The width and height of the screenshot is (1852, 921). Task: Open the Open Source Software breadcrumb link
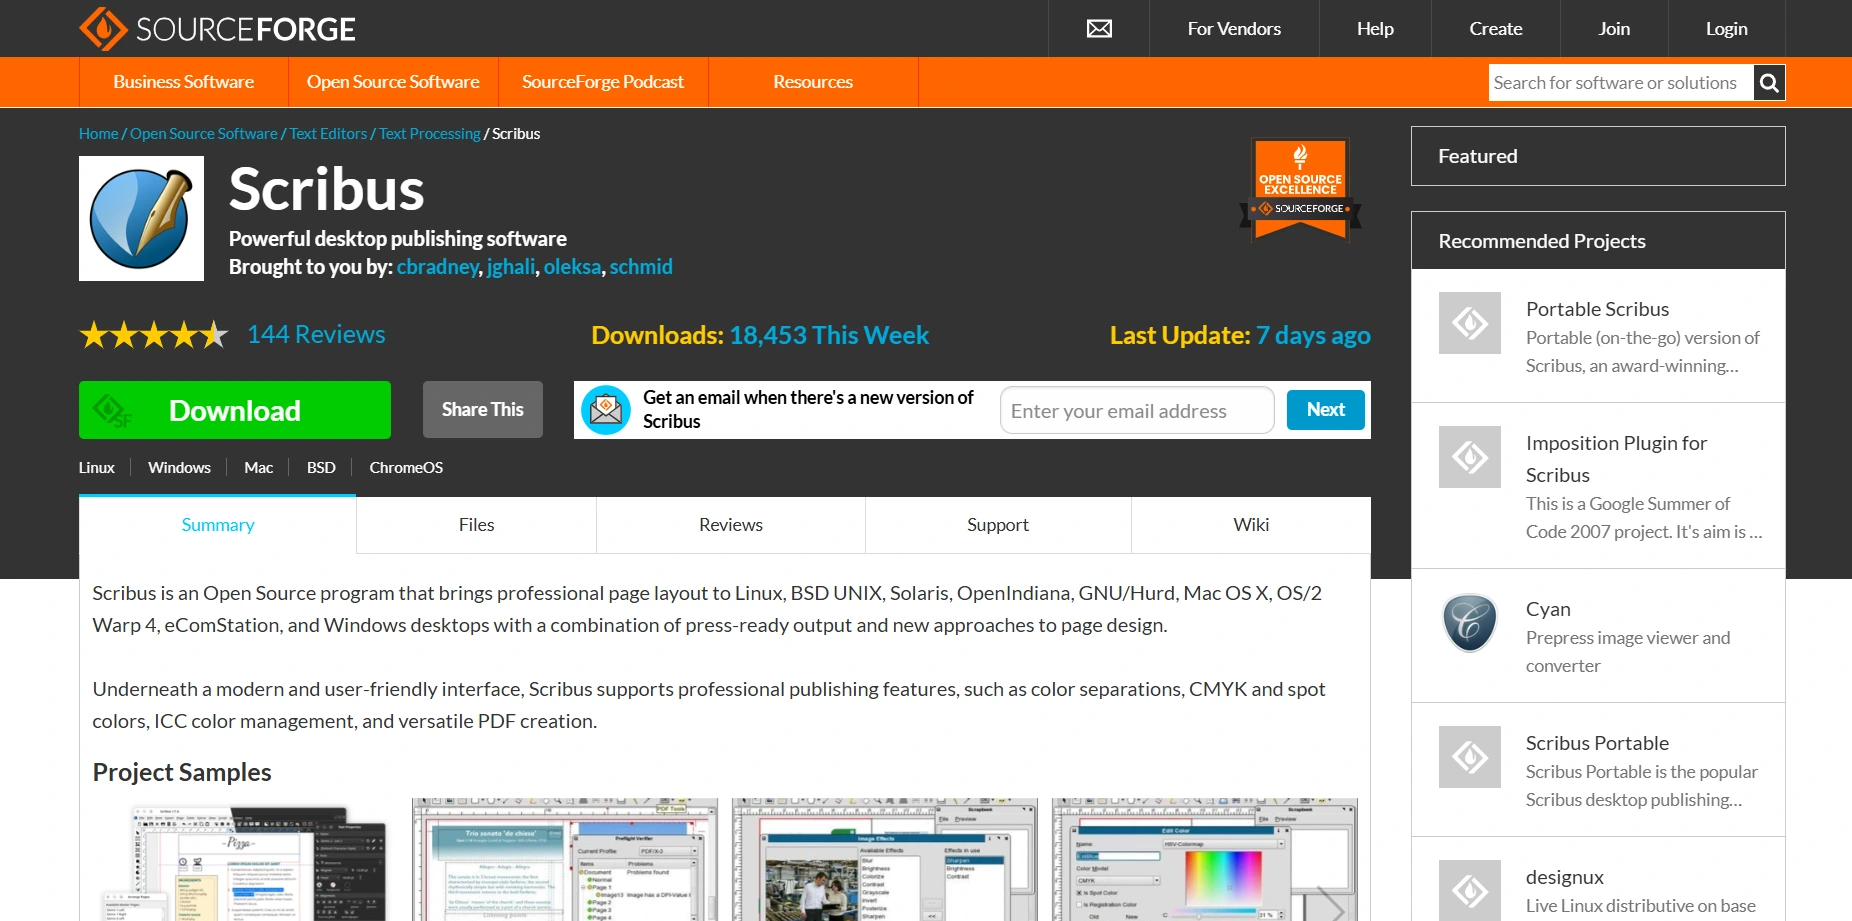point(204,134)
